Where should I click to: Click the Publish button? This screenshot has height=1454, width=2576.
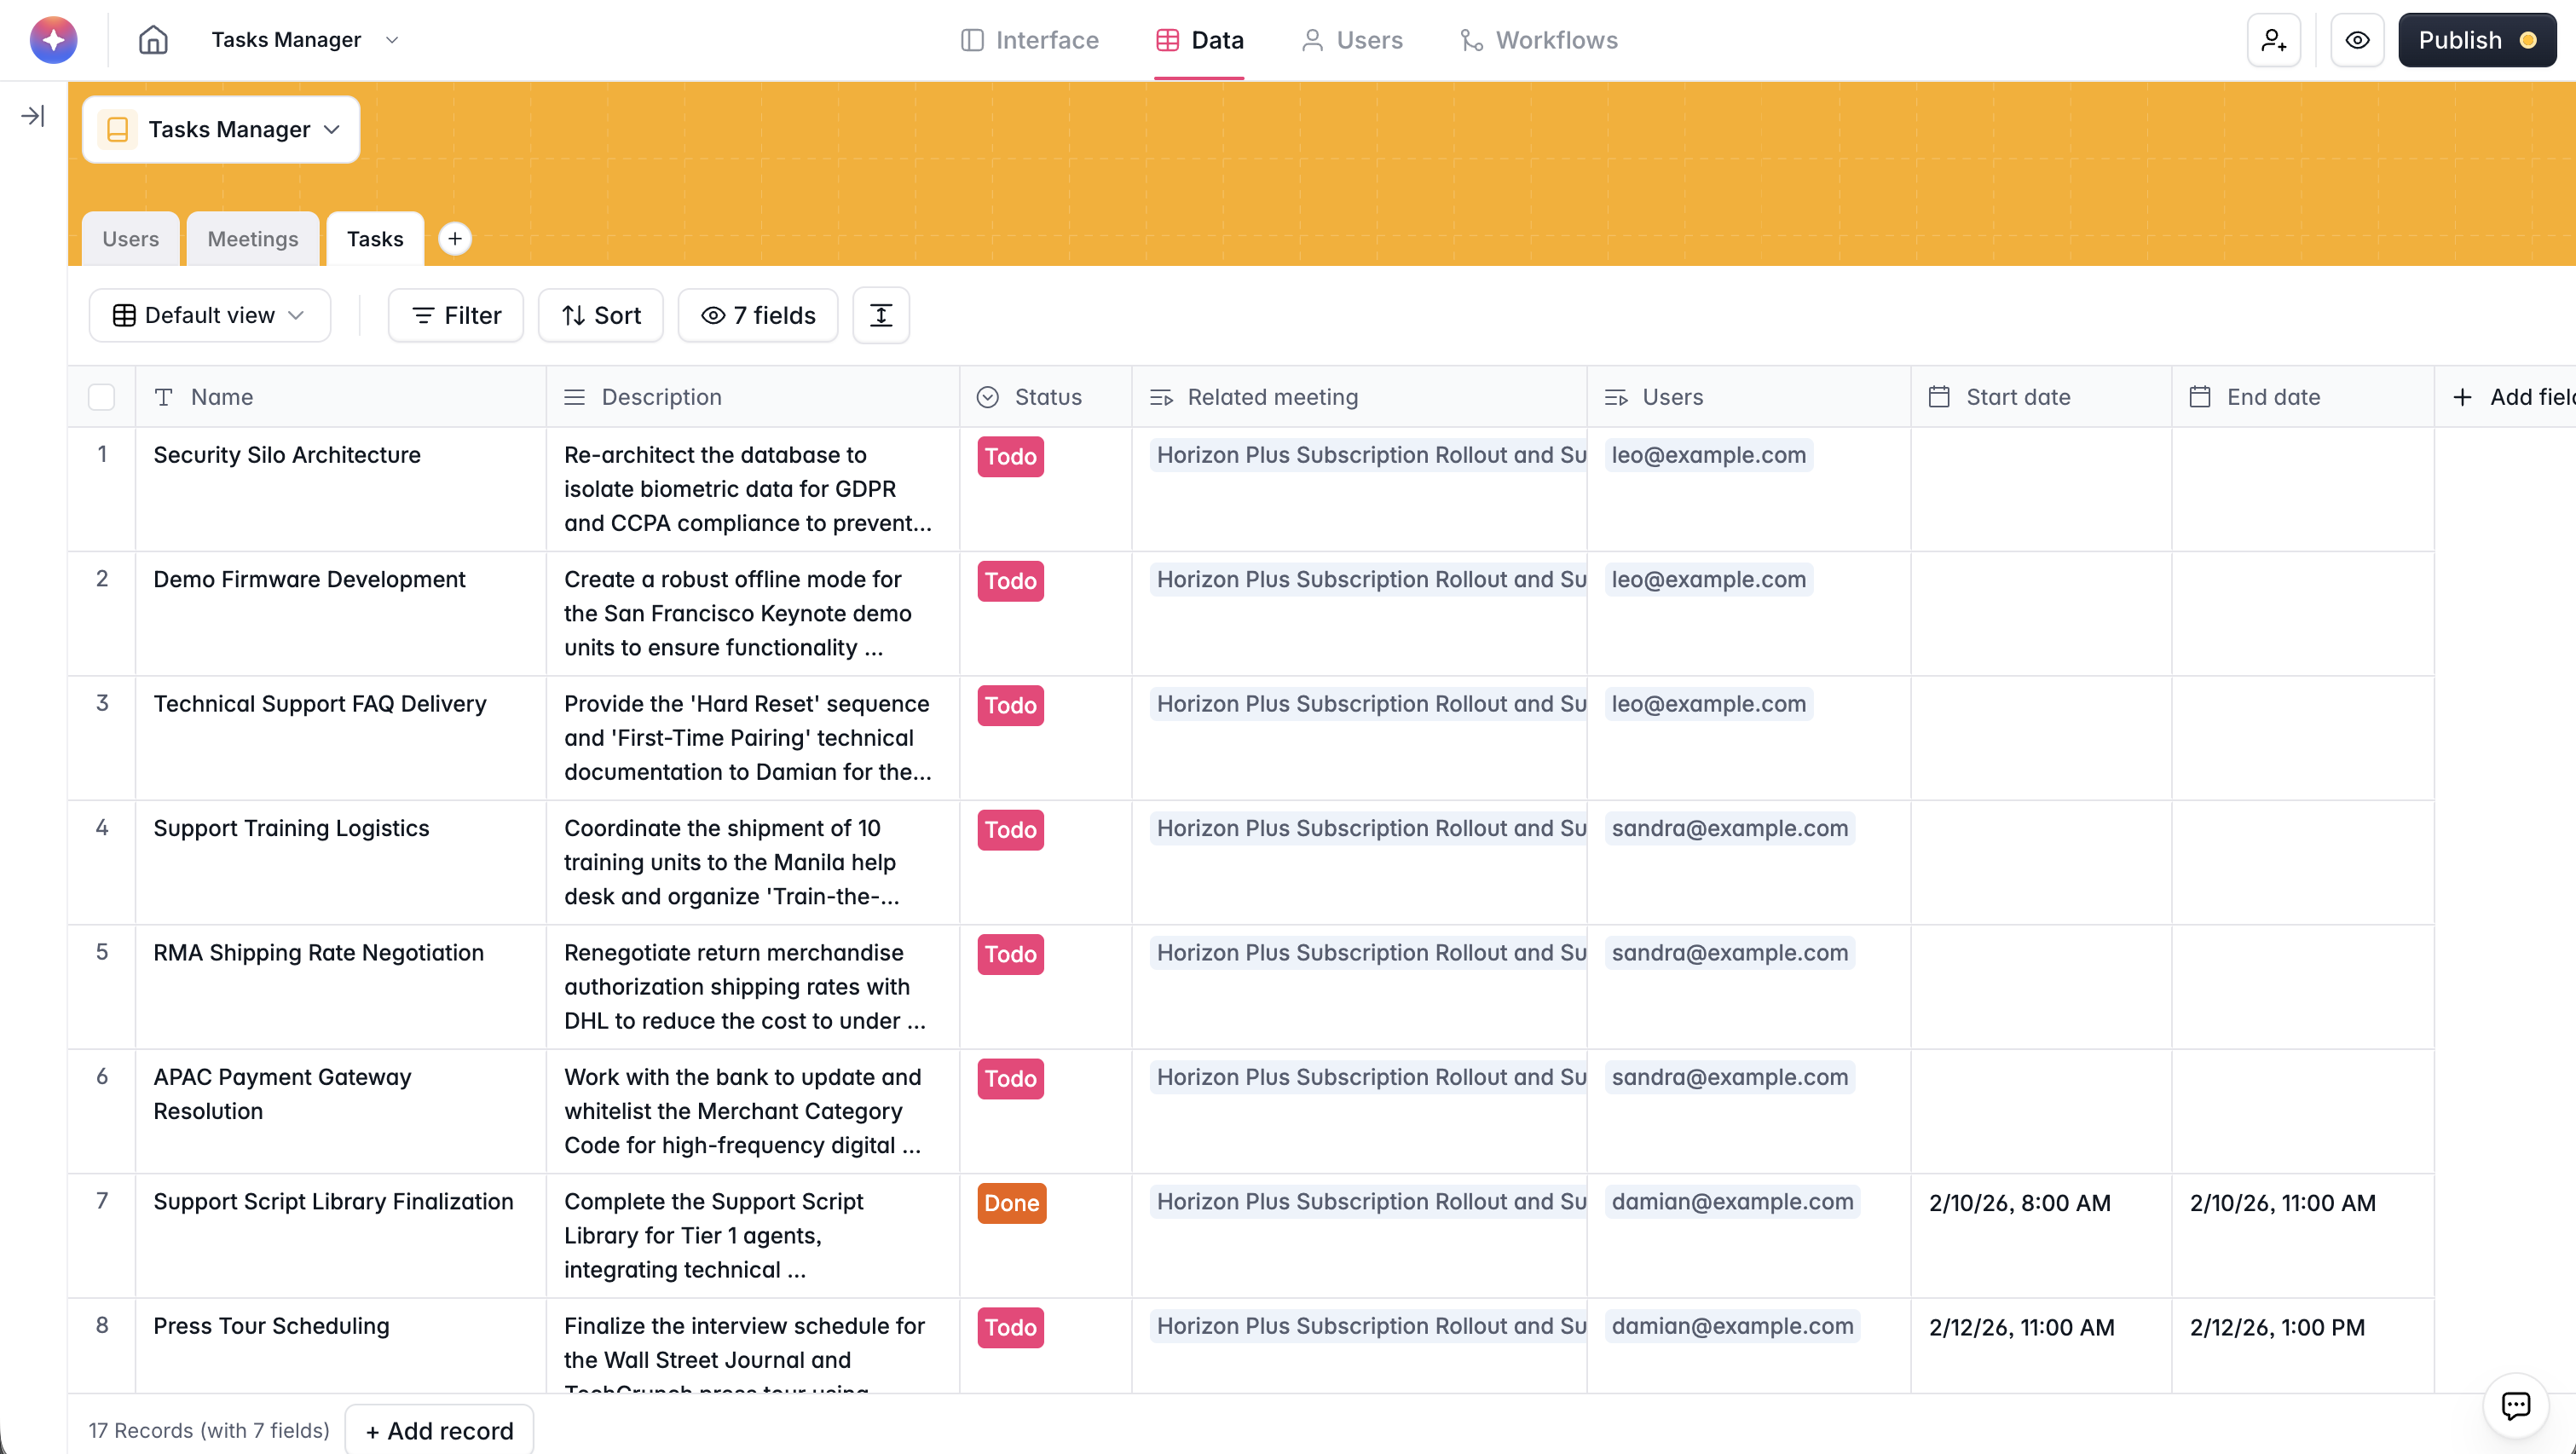2477,40
